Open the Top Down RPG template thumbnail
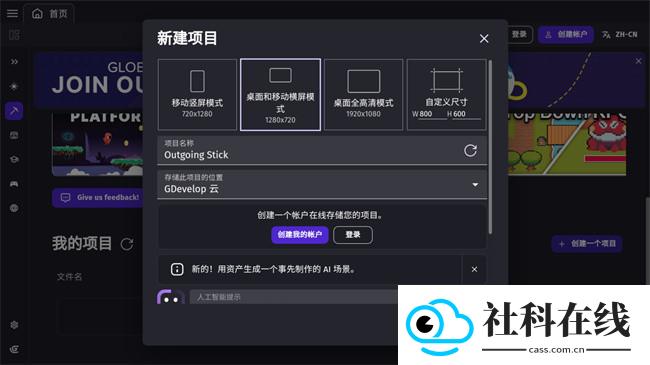 (567, 144)
